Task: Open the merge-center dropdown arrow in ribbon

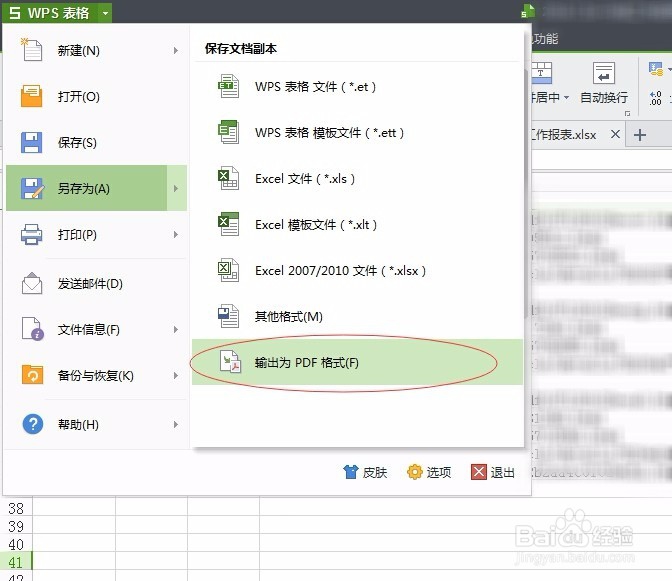Action: 567,98
